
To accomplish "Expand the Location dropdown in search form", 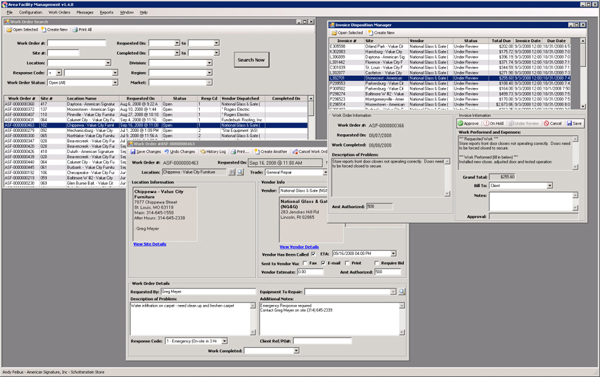I will (108, 63).
